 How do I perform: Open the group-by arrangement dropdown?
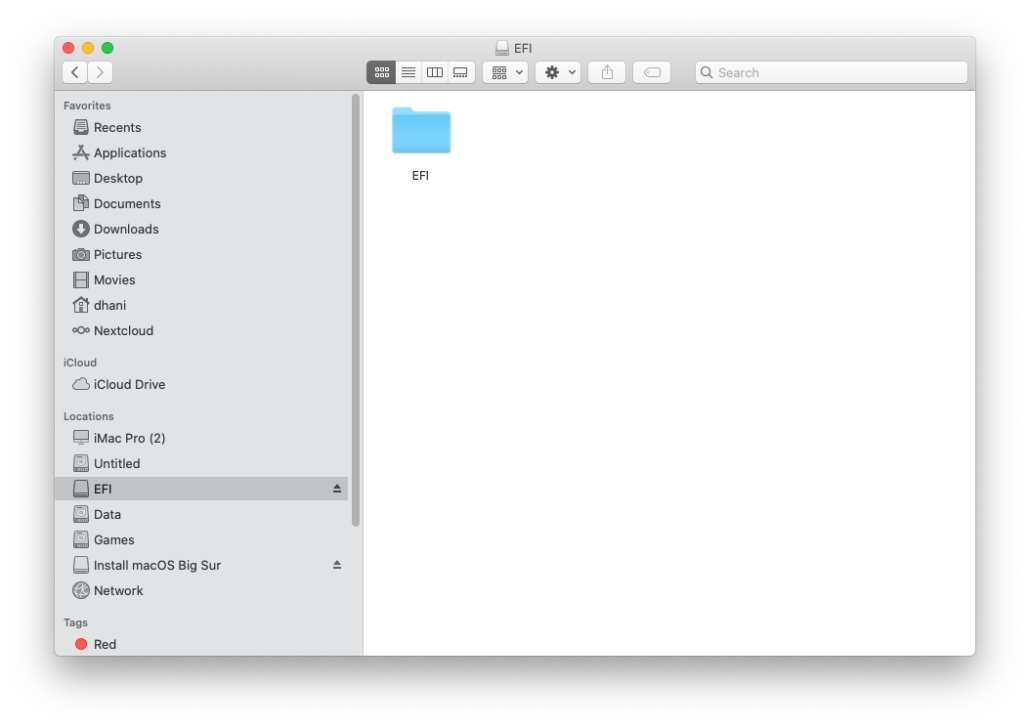click(505, 72)
